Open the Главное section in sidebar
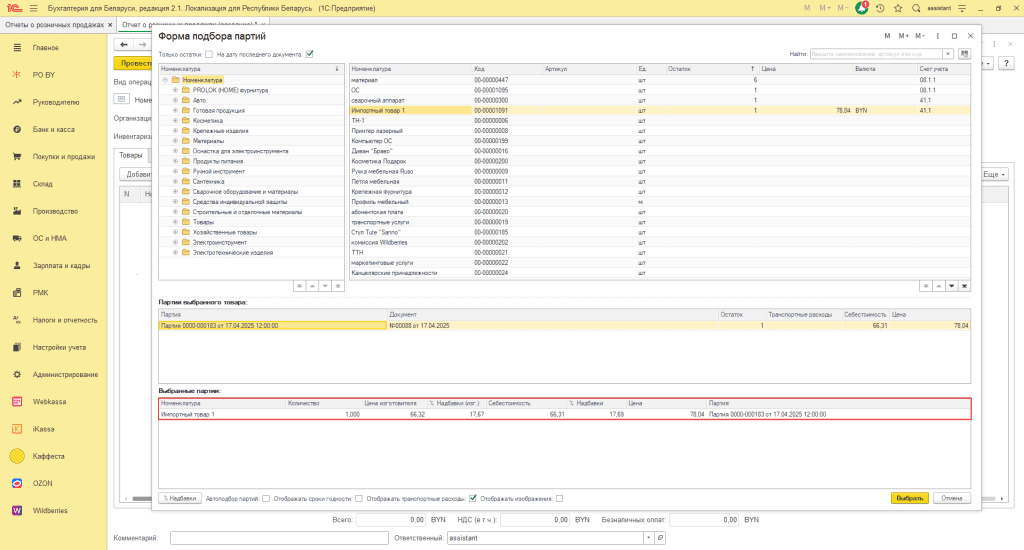 coord(46,48)
